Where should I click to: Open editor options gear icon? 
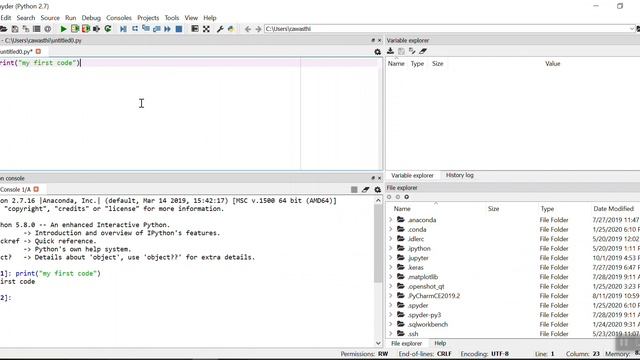[378, 52]
